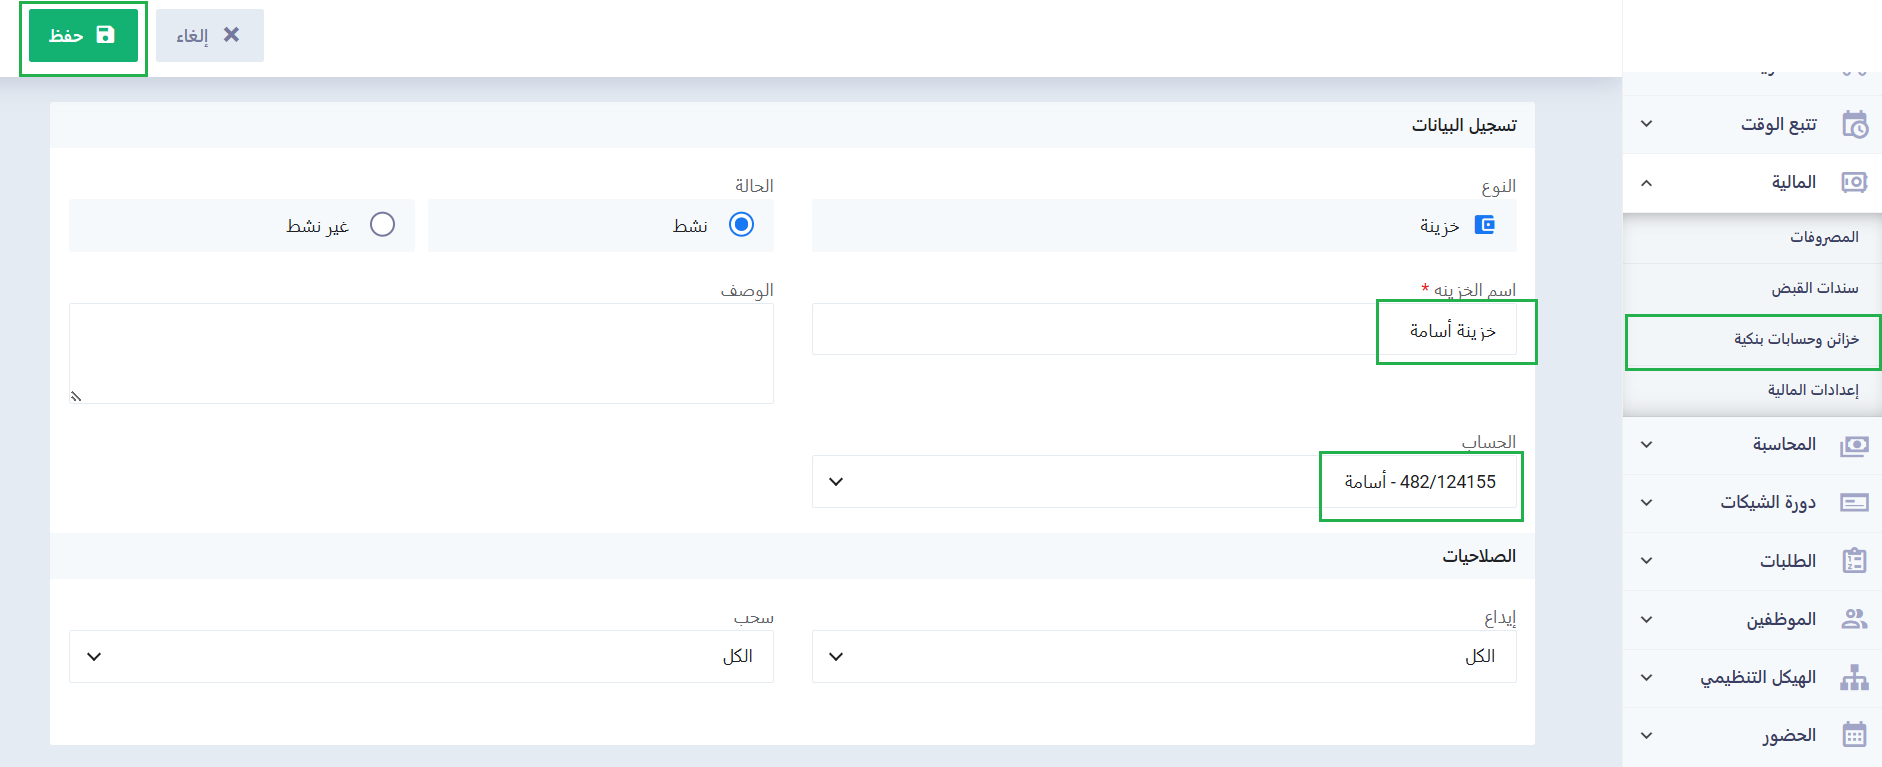Click the إلغاء cancel button
Image resolution: width=1882 pixels, height=767 pixels.
coord(209,36)
